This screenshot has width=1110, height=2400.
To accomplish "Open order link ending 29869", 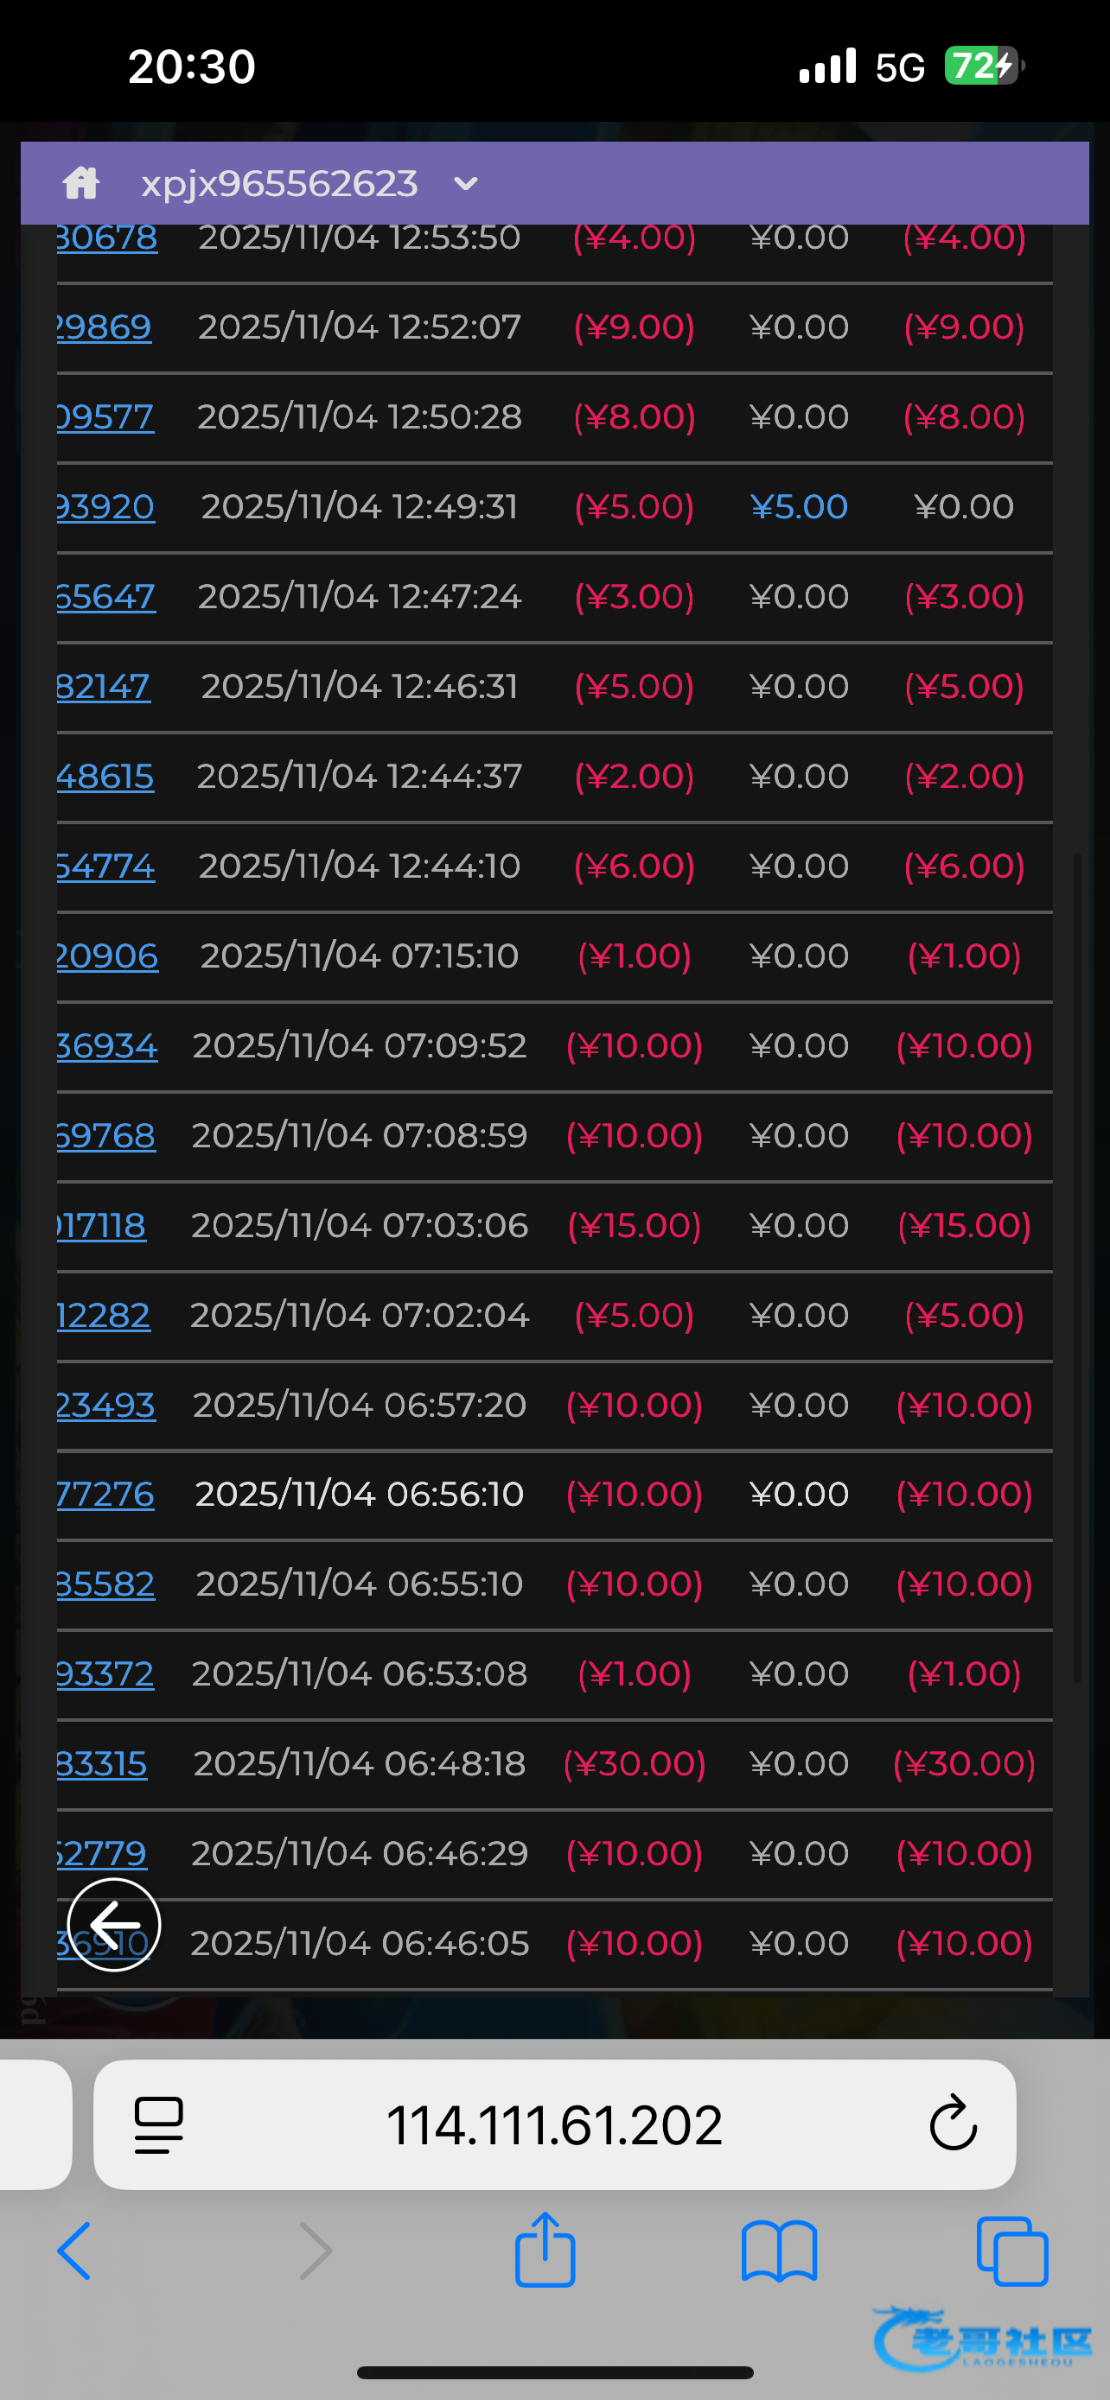I will pyautogui.click(x=104, y=327).
